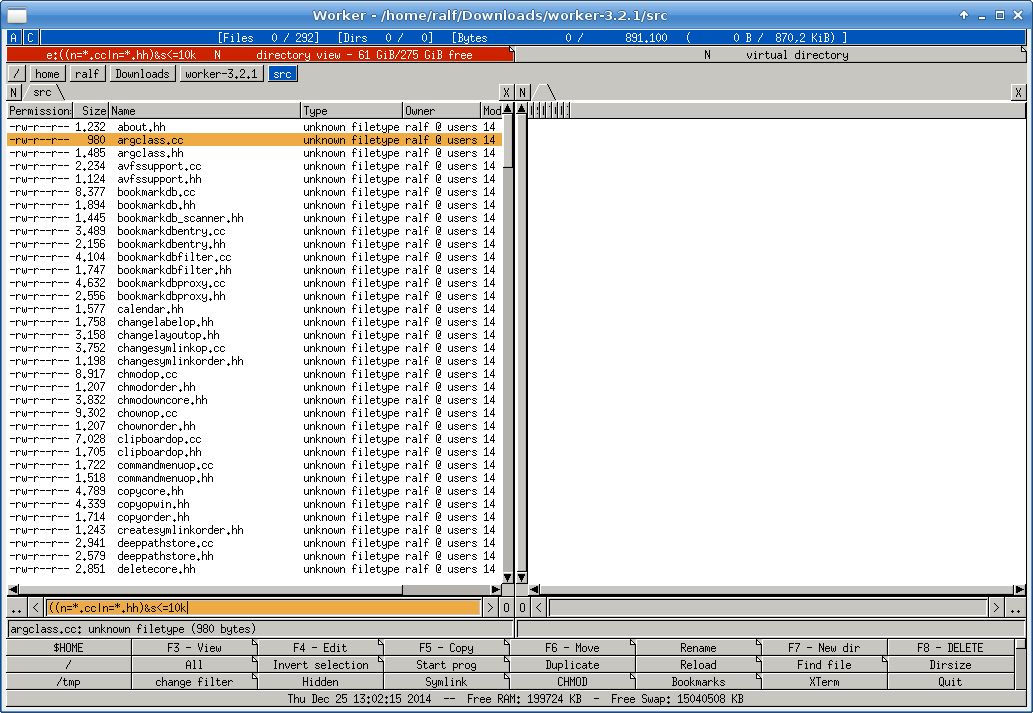Click the scroll-up arrow beside the Mod column
The height and width of the screenshot is (713, 1033).
coord(507,110)
